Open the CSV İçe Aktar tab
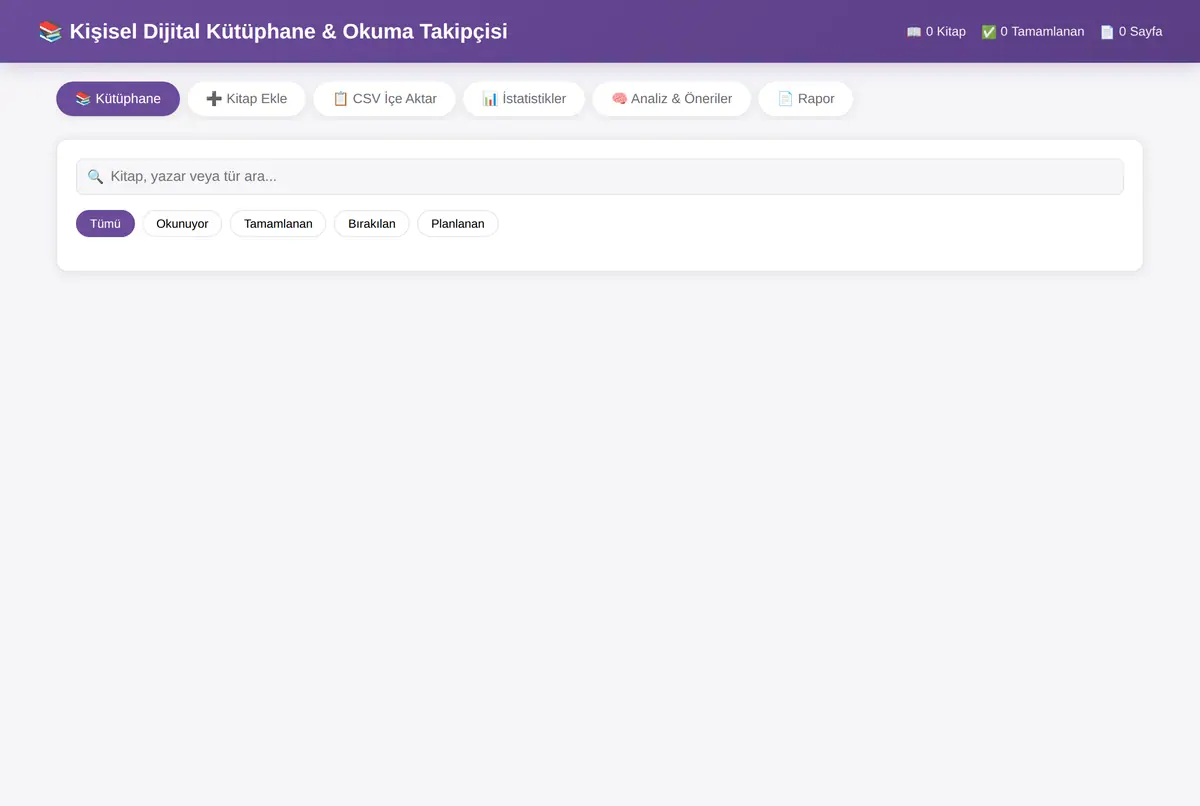This screenshot has height=806, width=1200. [x=384, y=99]
